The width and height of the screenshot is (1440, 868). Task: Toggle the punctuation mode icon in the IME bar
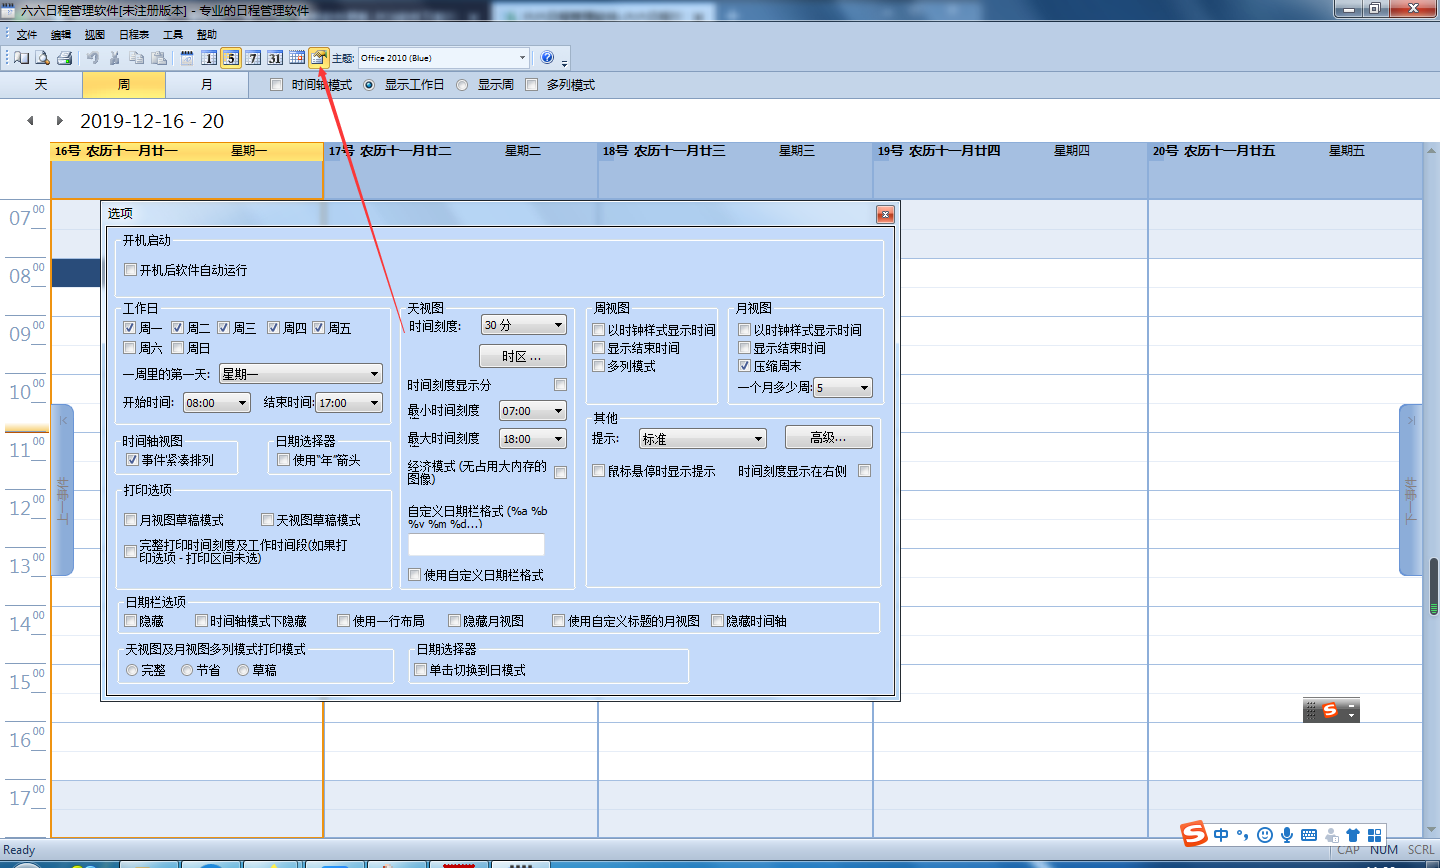1243,835
